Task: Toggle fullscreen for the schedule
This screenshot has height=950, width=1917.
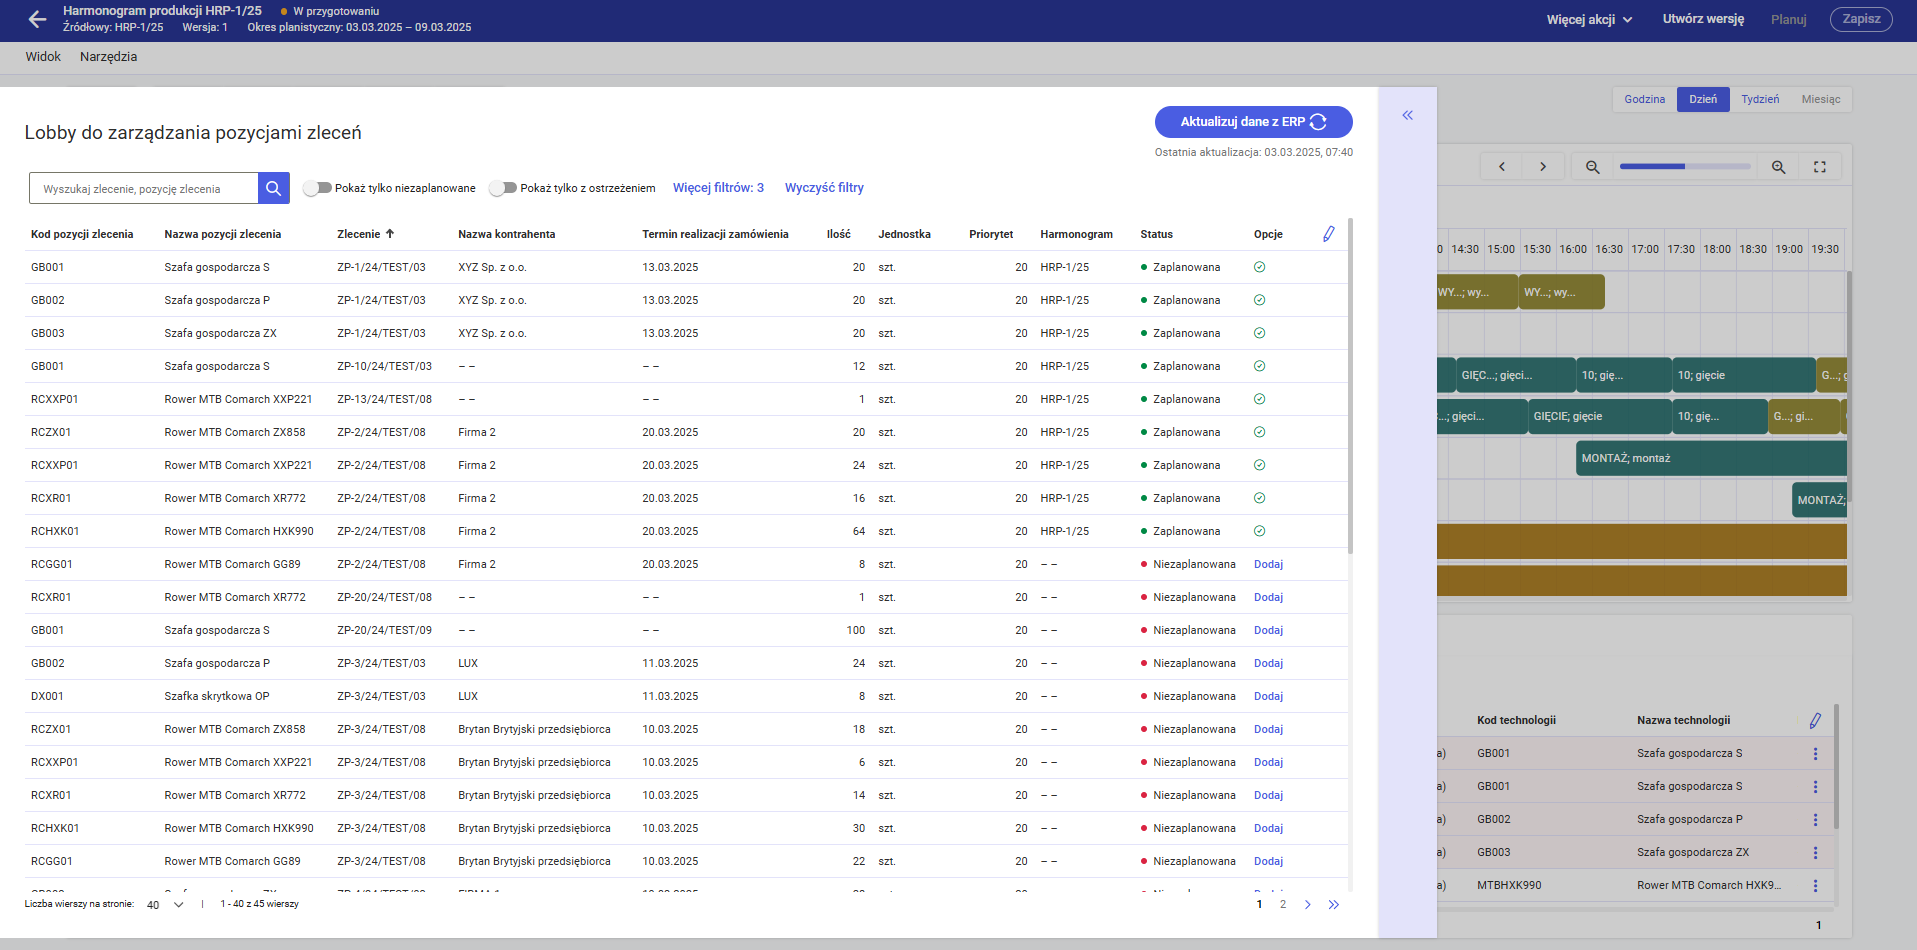Action: [1820, 167]
